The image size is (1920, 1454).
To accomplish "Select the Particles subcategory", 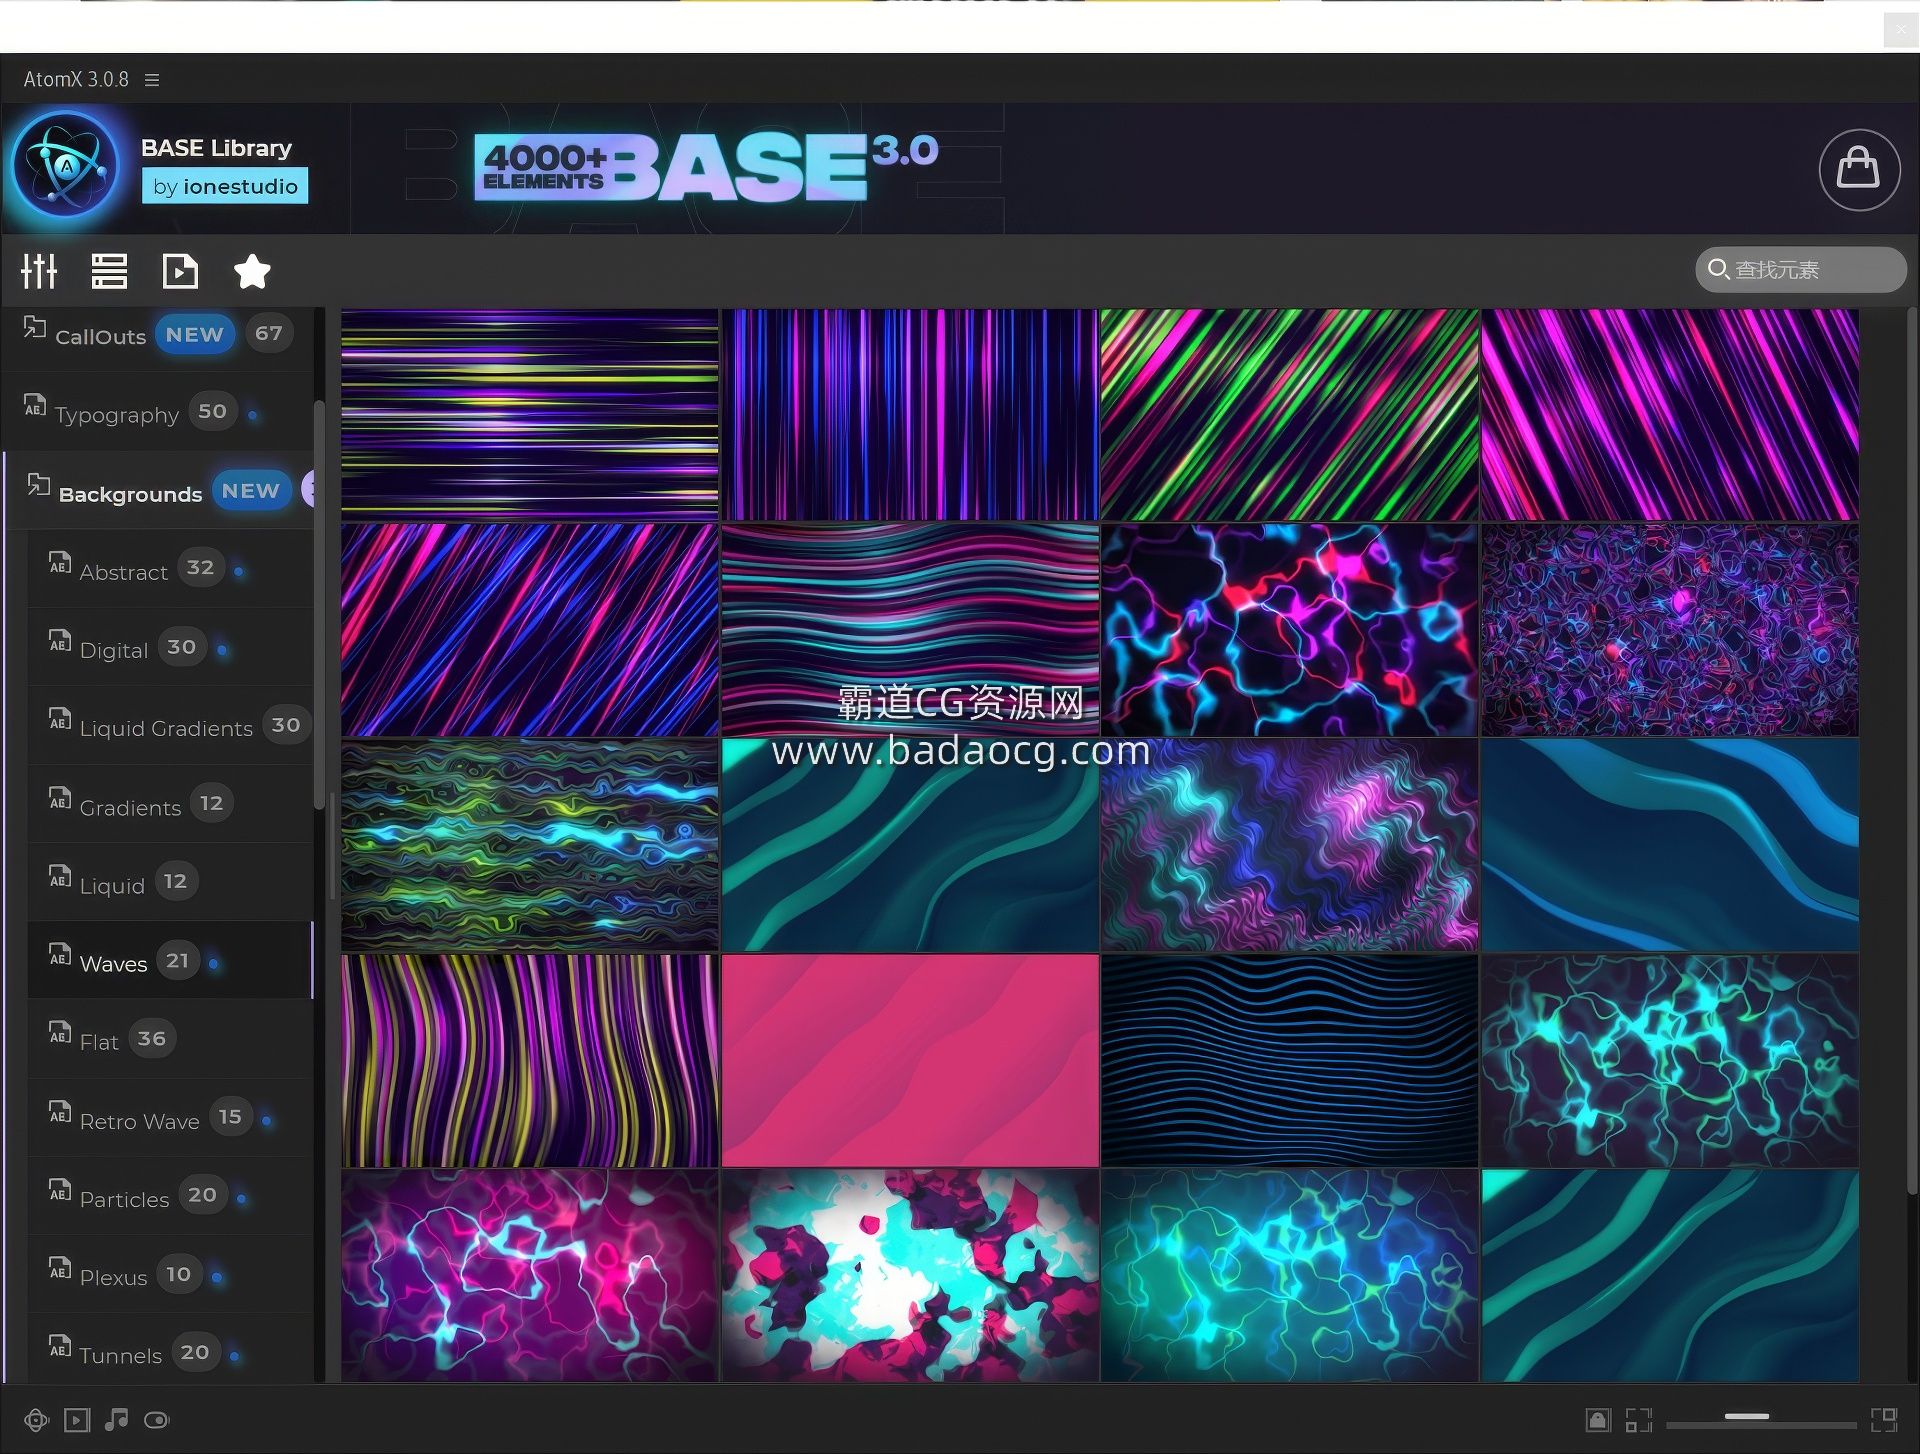I will pos(170,1196).
